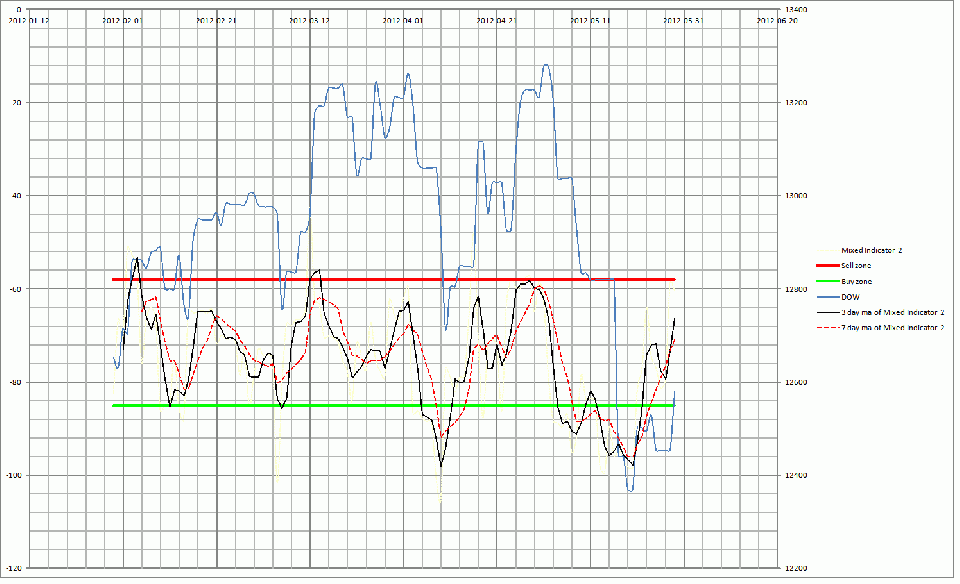960x584 pixels.
Task: Select '3 day ma of Mixed Indicator 2' legend entry
Action: tap(880, 312)
